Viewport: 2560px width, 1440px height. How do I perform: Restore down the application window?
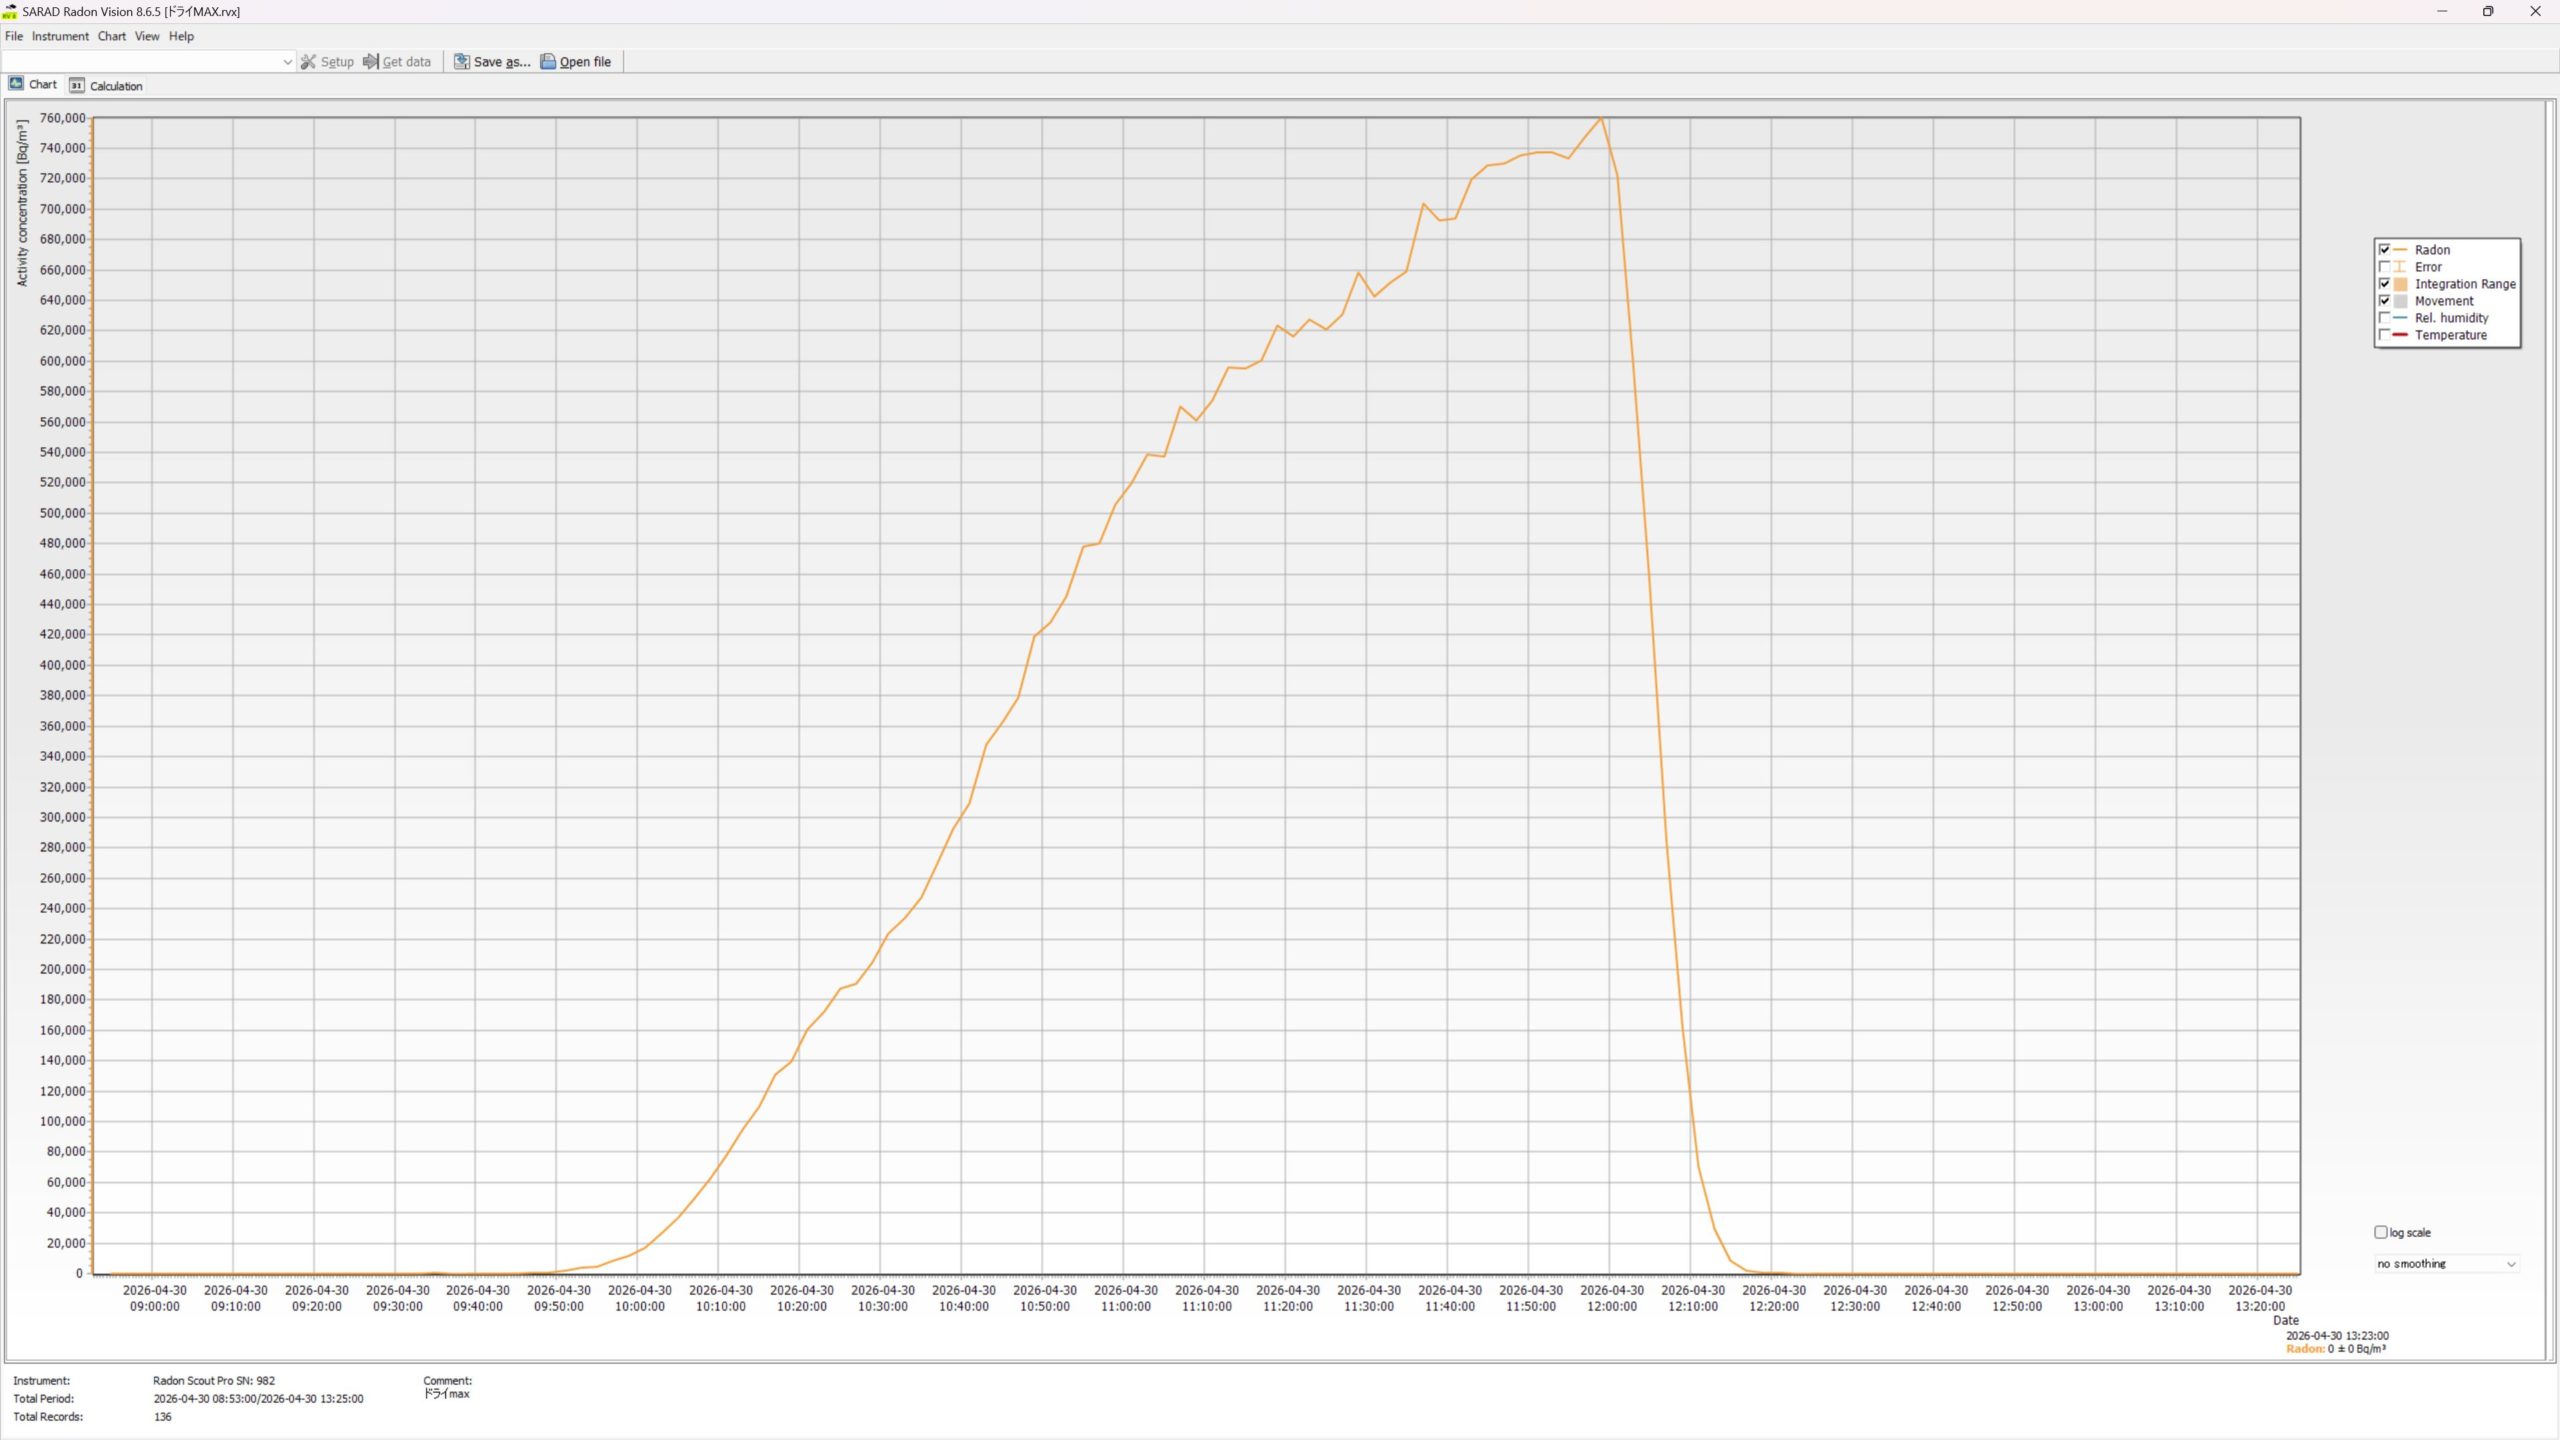point(2488,12)
